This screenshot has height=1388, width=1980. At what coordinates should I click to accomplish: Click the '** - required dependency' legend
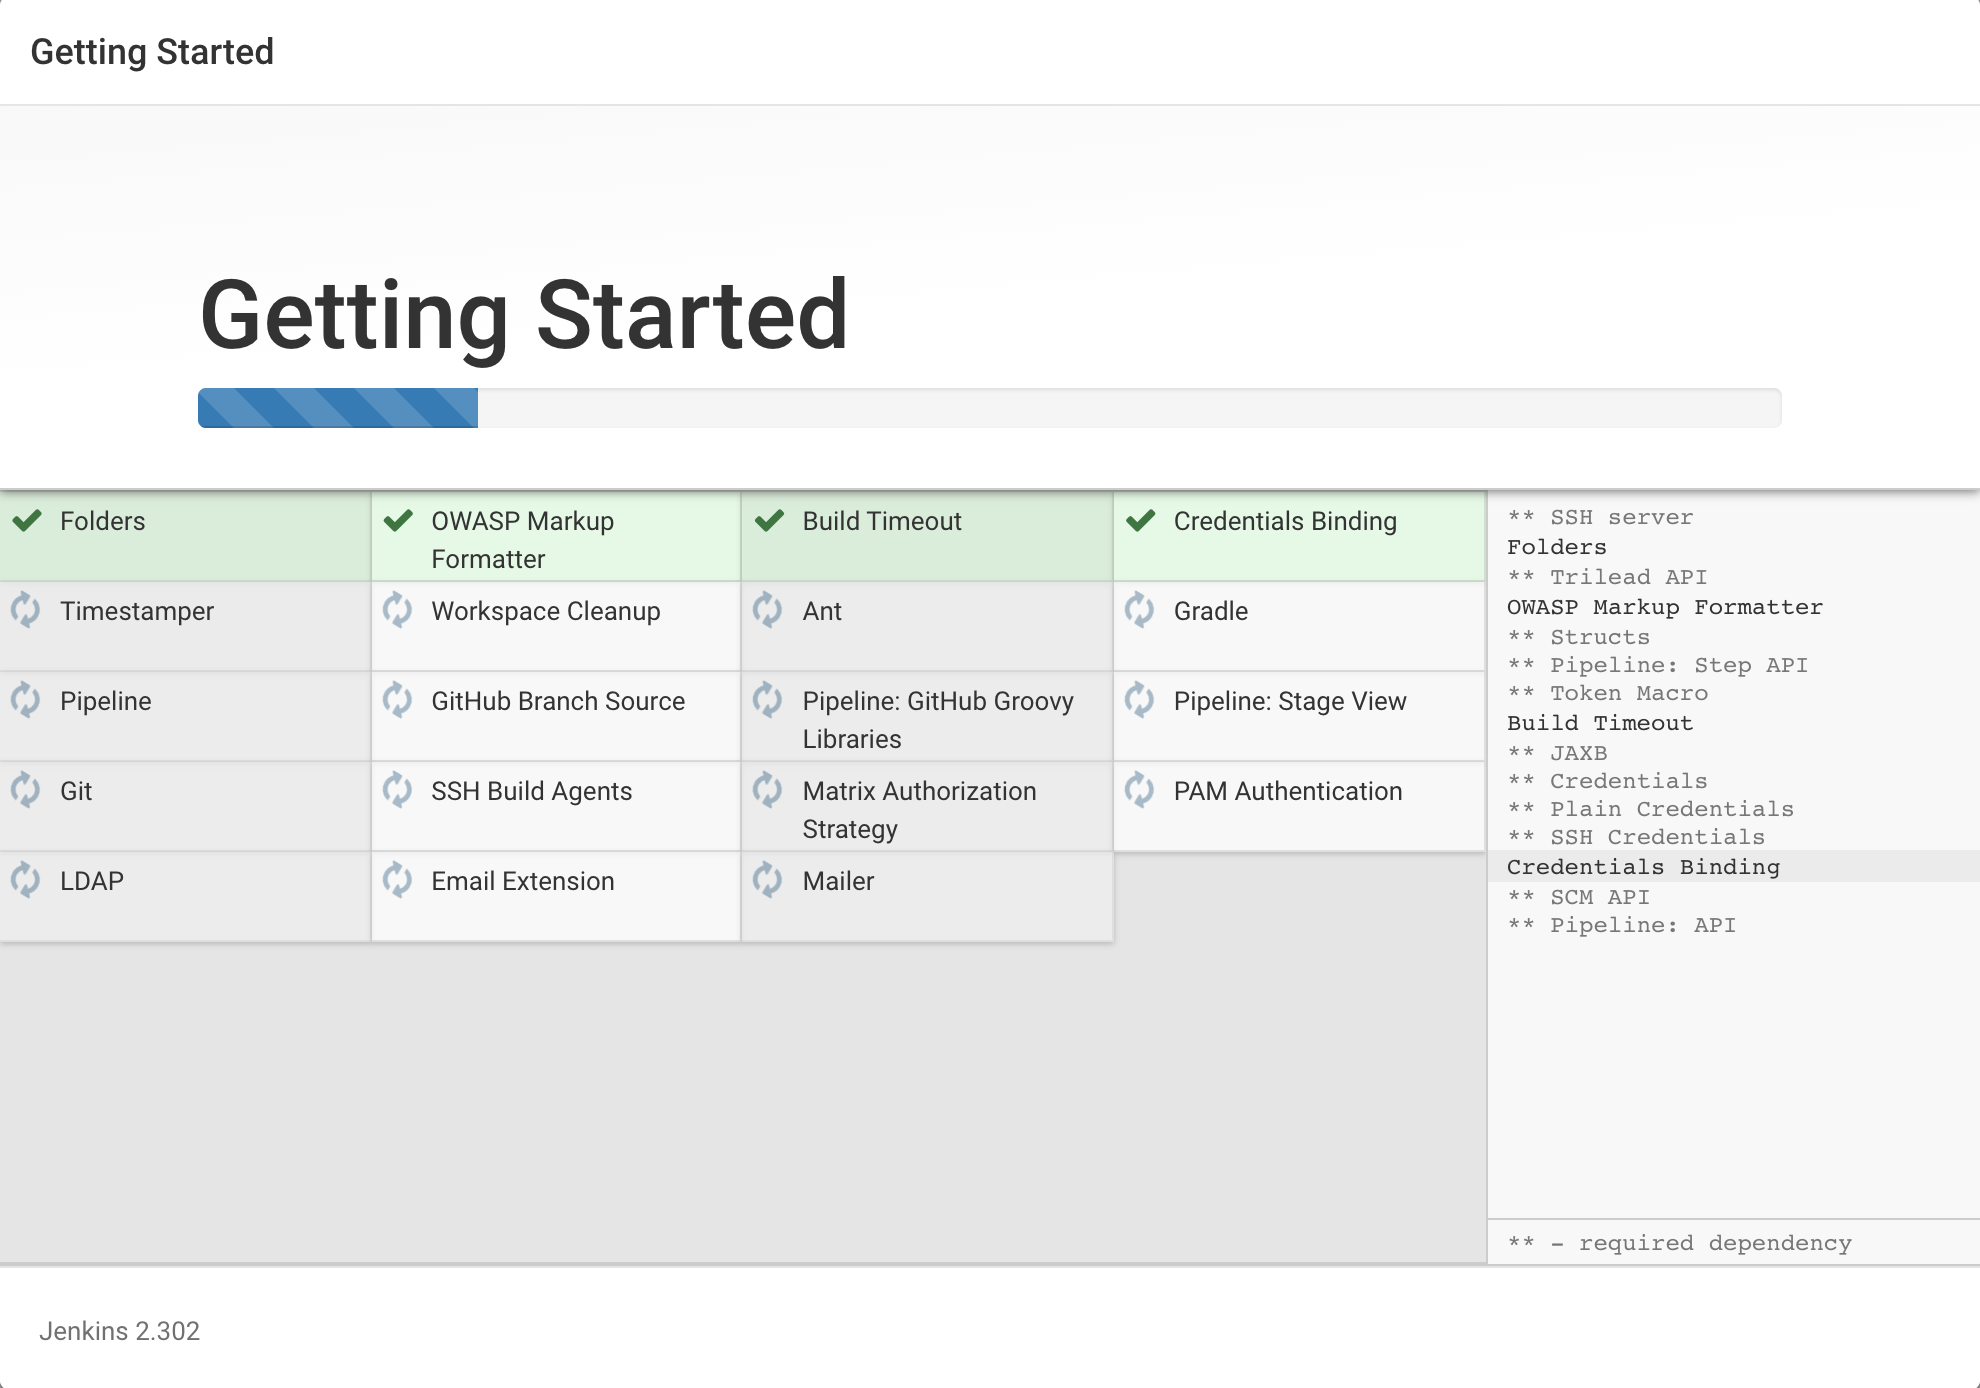point(1679,1243)
